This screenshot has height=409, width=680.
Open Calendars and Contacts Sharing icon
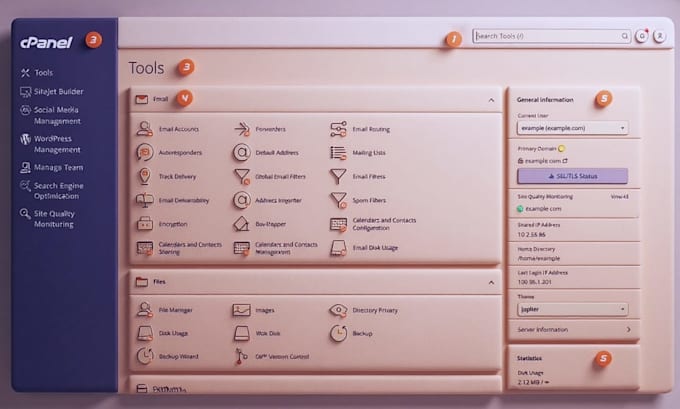tap(144, 248)
